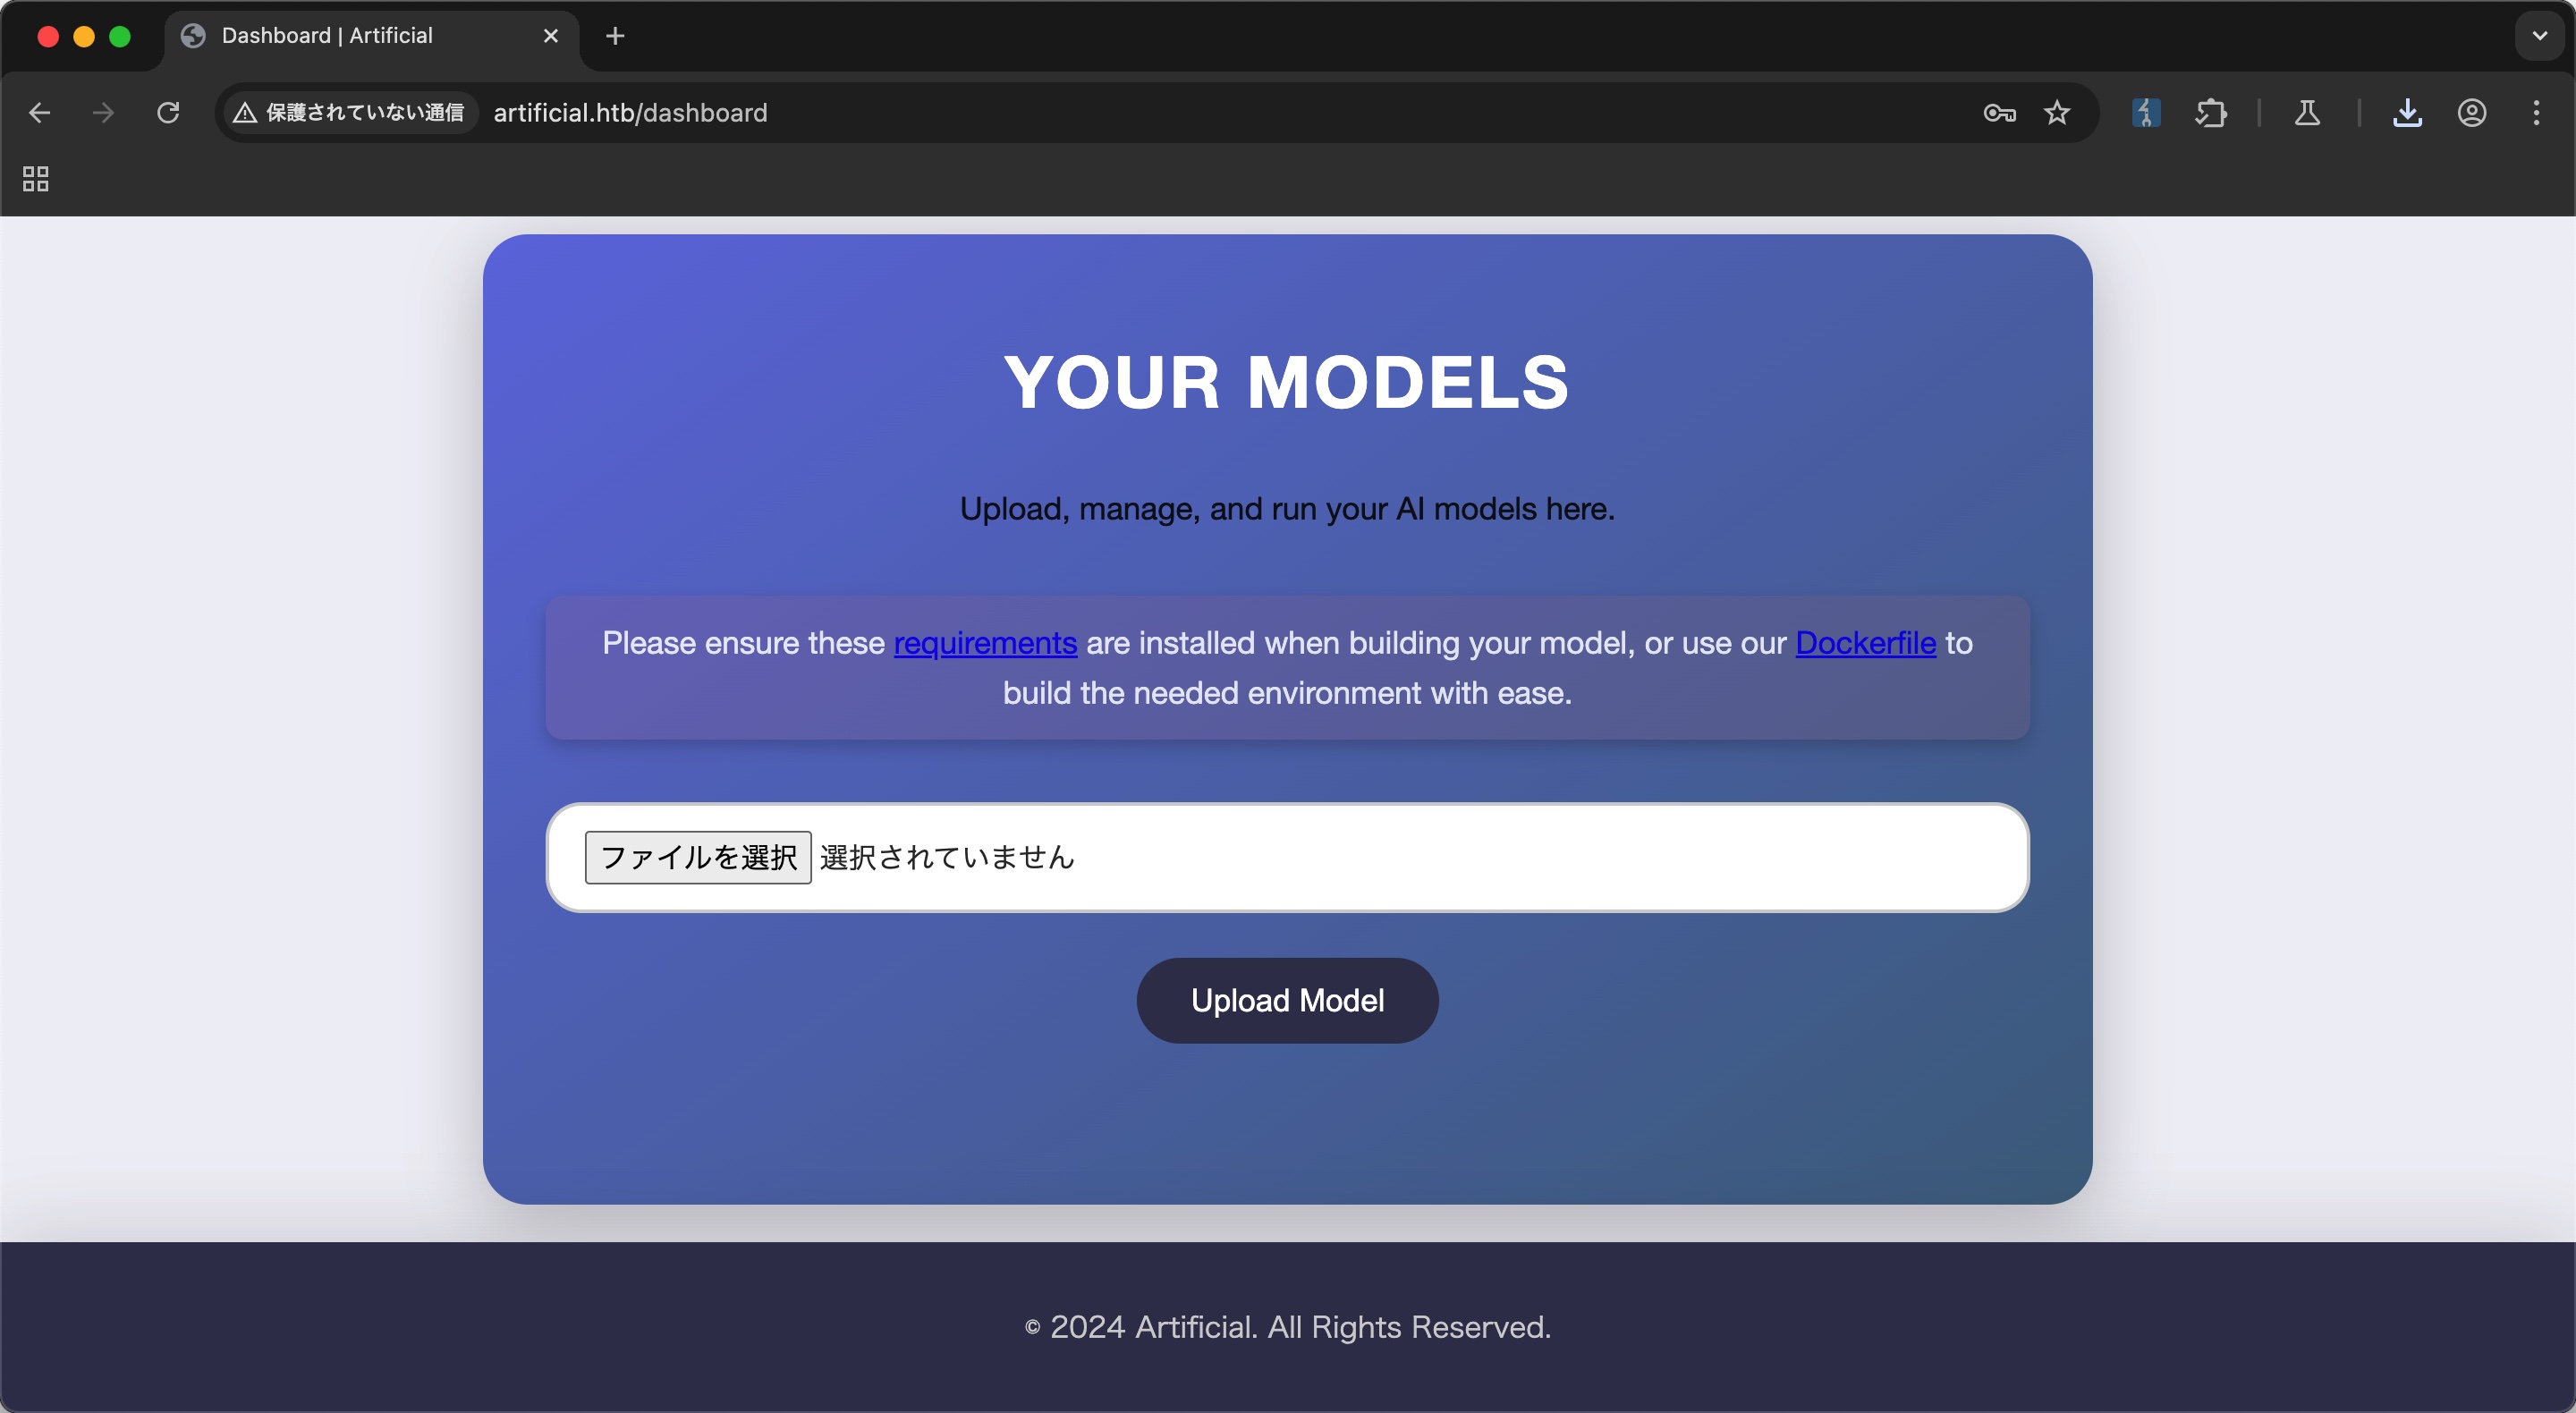The image size is (2576, 1413).
Task: Open the extensions puzzle icon
Action: (2211, 113)
